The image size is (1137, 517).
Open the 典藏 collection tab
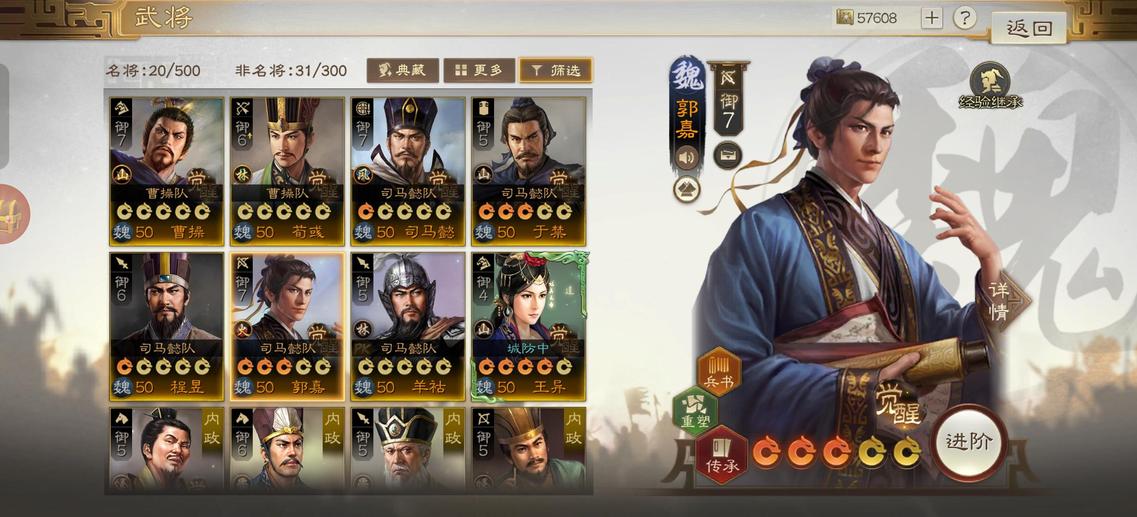point(402,70)
